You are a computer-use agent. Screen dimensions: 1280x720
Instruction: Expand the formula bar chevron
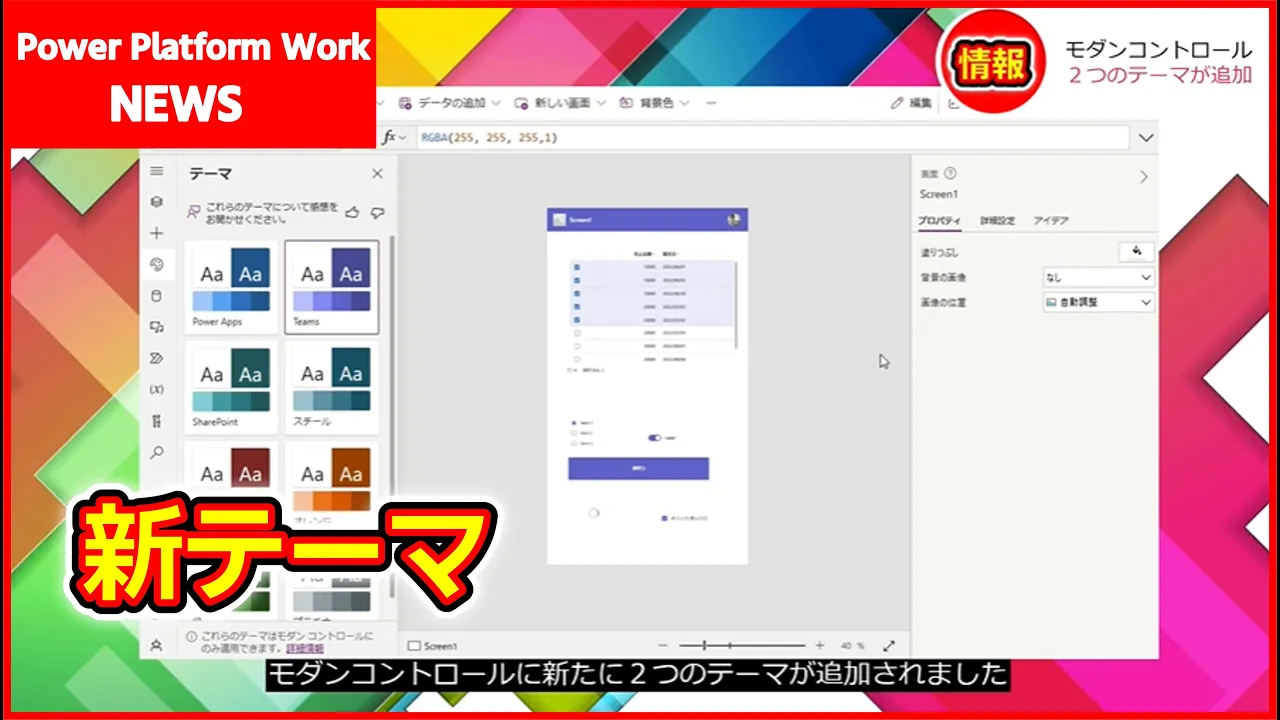pos(1146,138)
